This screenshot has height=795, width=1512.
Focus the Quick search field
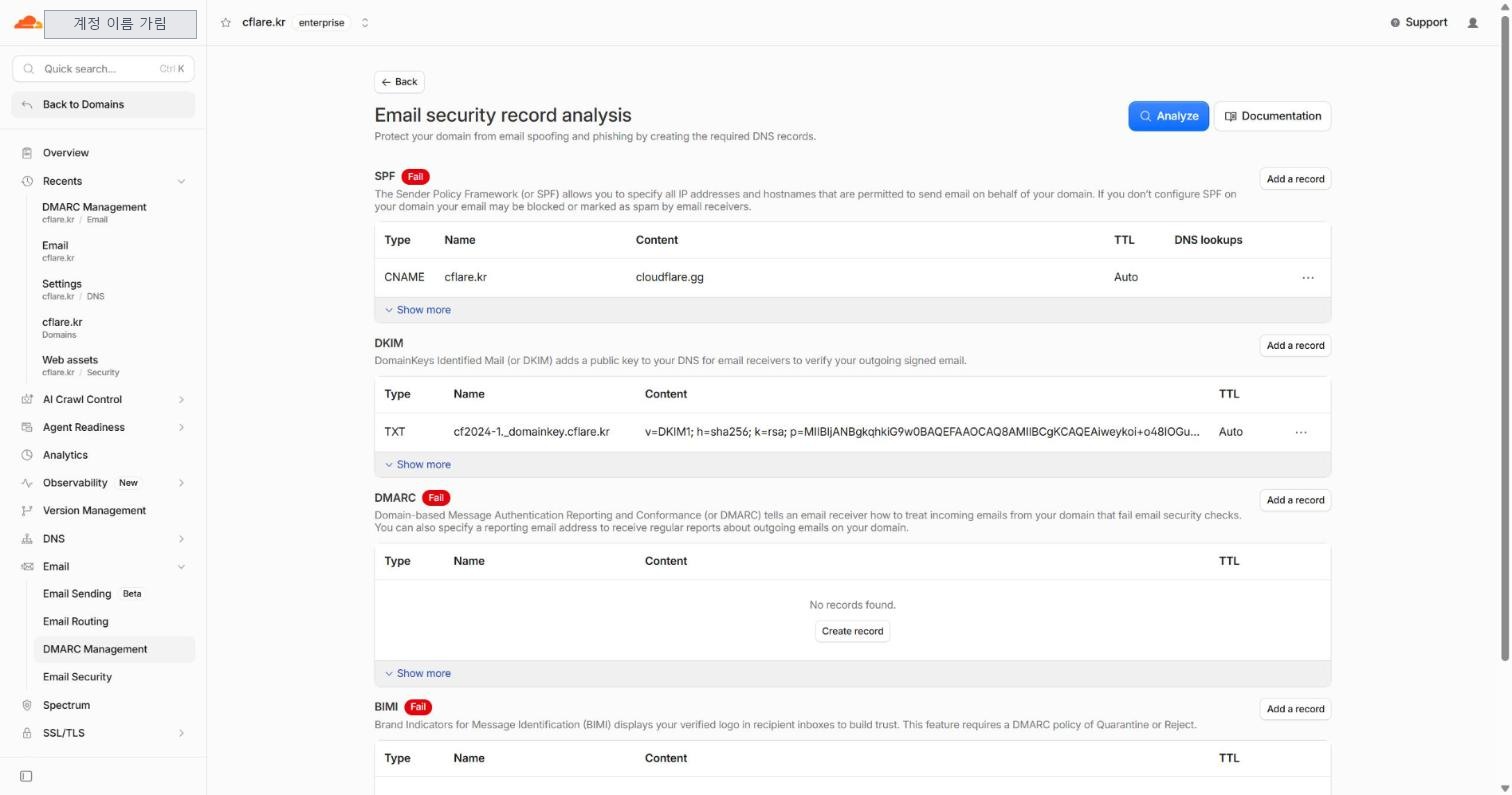pyautogui.click(x=103, y=69)
